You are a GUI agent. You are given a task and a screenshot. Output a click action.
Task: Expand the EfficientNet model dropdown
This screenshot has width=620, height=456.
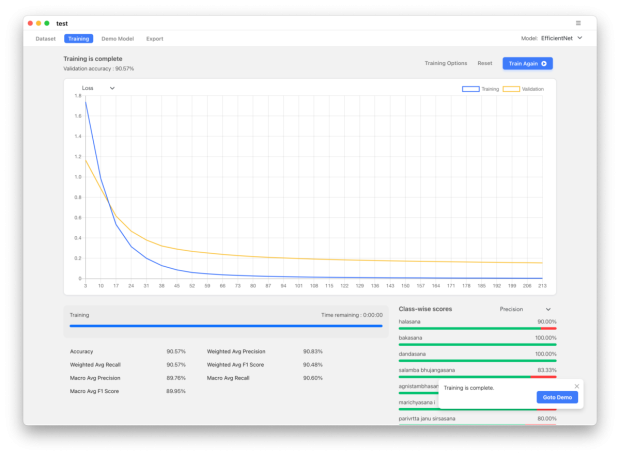[x=559, y=38]
